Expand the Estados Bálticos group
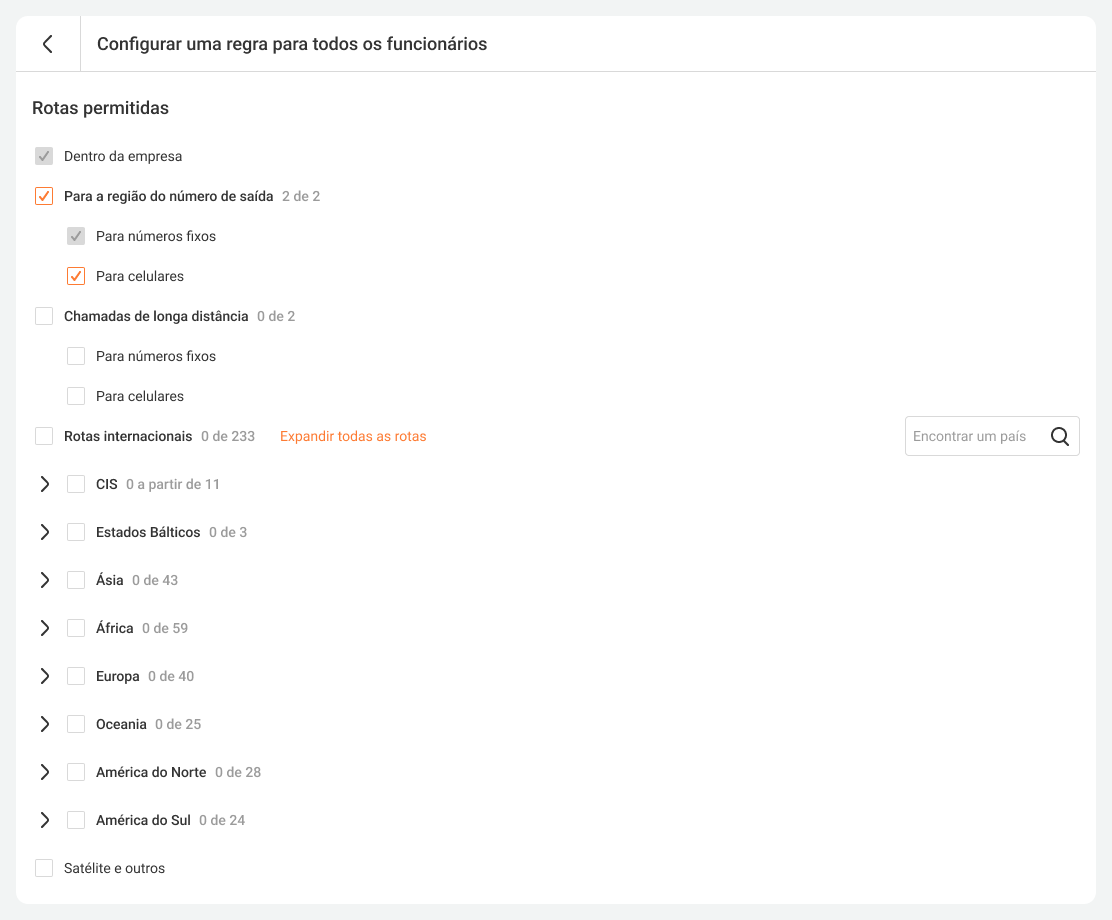The height and width of the screenshot is (920, 1112). tap(44, 532)
